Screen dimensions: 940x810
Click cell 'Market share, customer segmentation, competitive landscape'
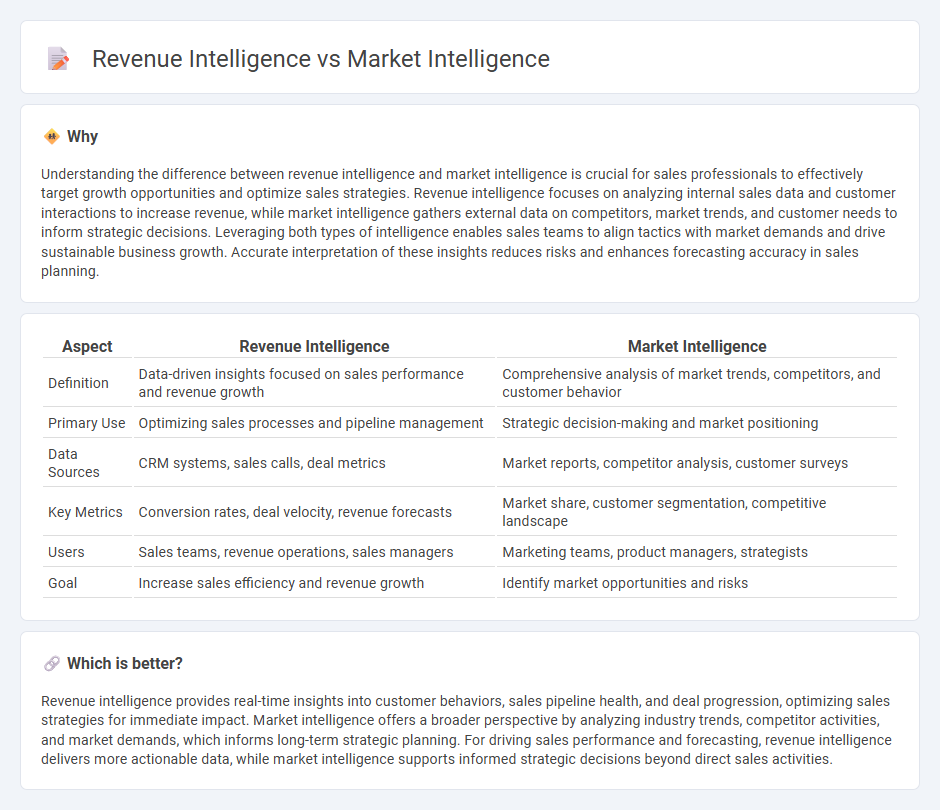pos(697,512)
